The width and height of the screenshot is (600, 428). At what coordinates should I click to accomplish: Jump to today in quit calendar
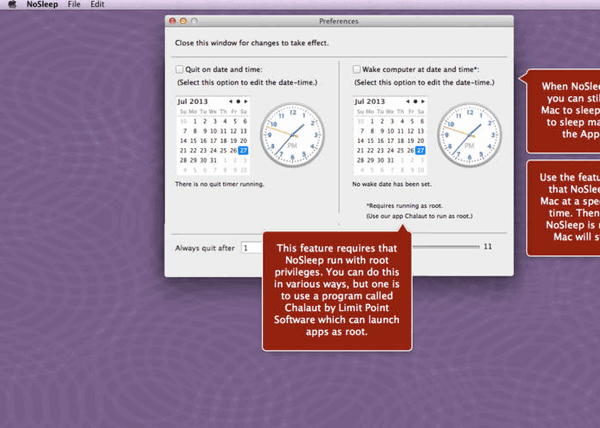(238, 101)
